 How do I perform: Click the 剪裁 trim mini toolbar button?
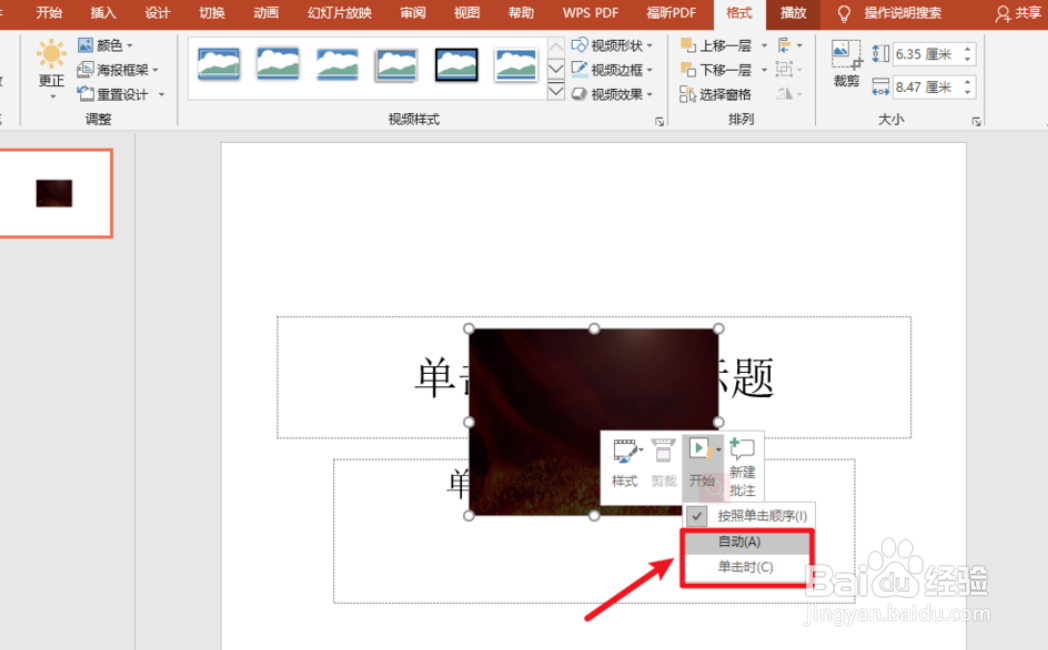663,463
